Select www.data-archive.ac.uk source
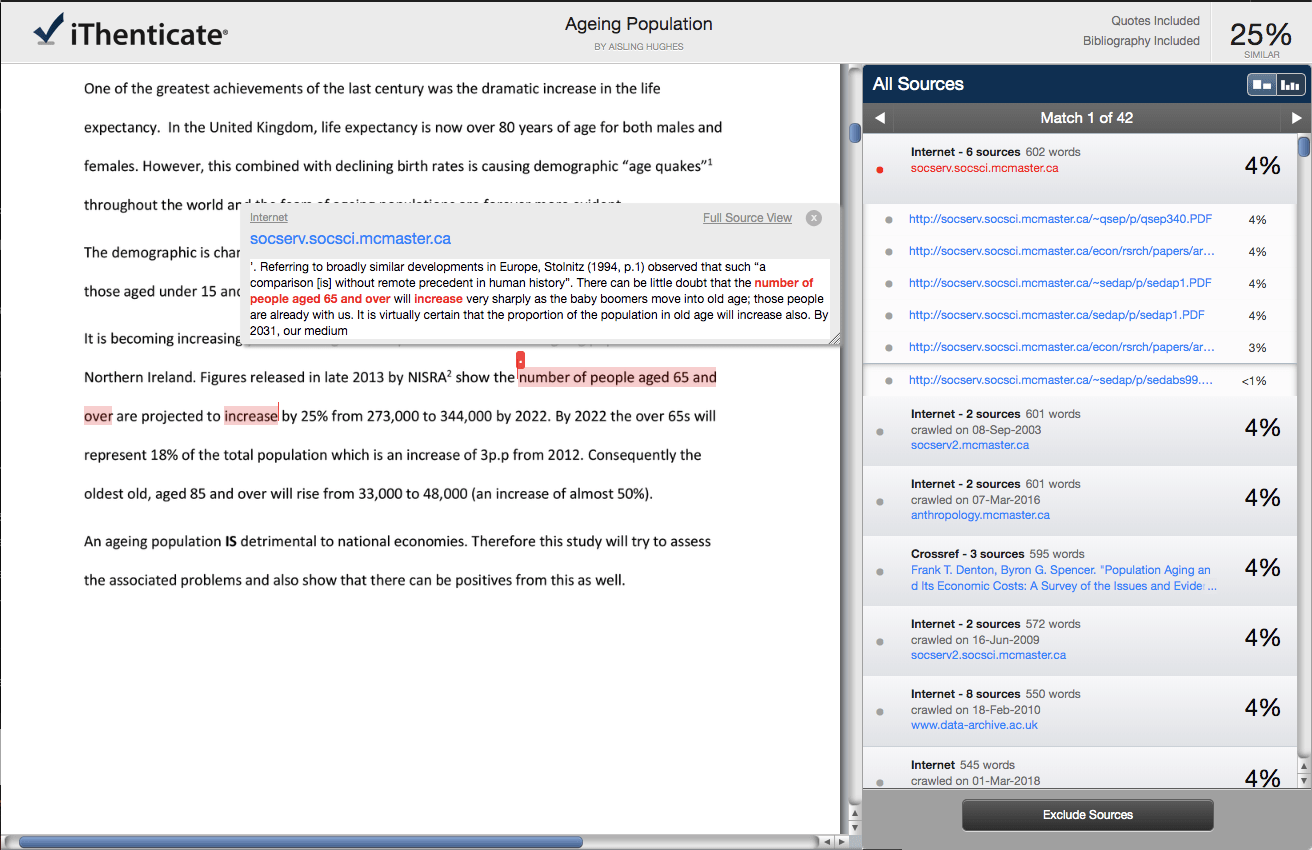The image size is (1312, 850). 974,725
